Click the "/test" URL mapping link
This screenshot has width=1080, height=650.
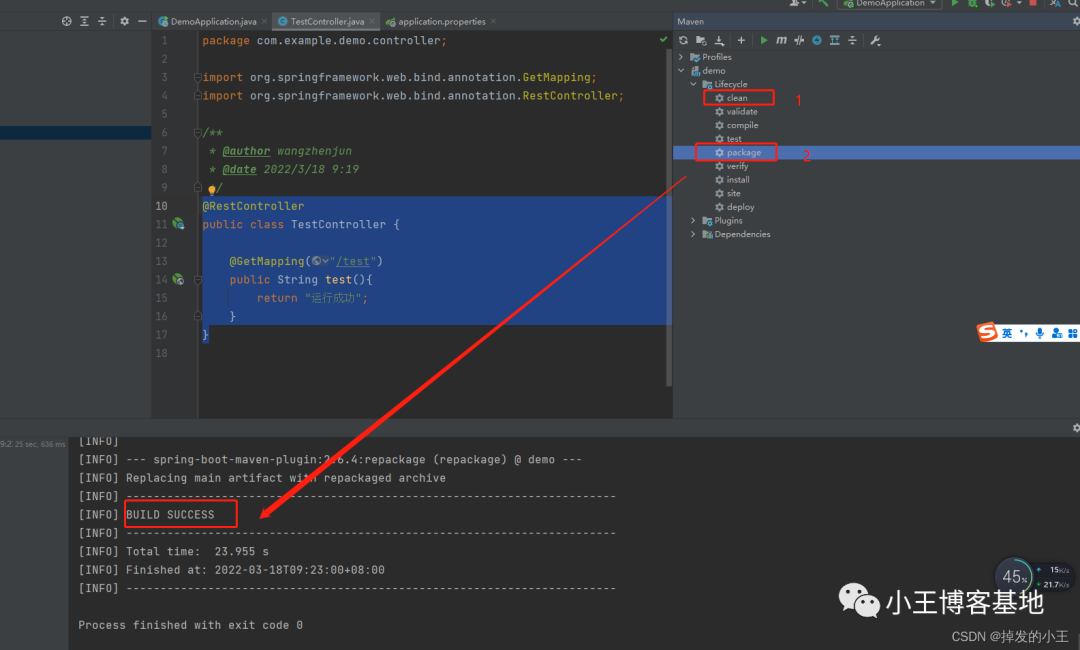[353, 261]
